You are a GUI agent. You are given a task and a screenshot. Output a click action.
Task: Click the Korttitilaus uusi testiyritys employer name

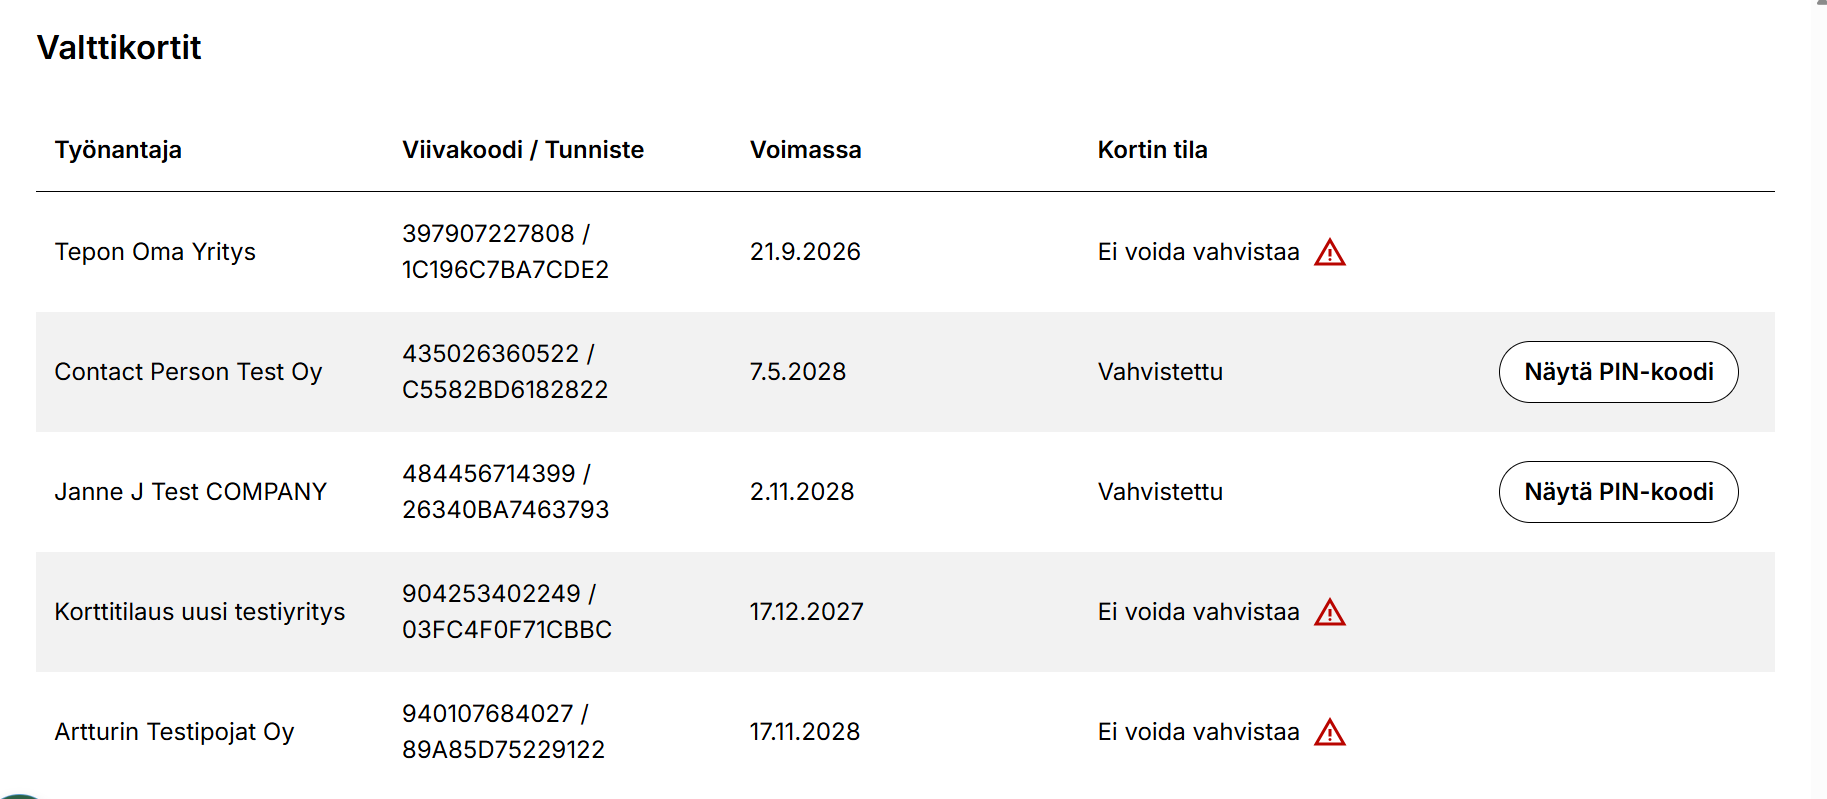[199, 612]
